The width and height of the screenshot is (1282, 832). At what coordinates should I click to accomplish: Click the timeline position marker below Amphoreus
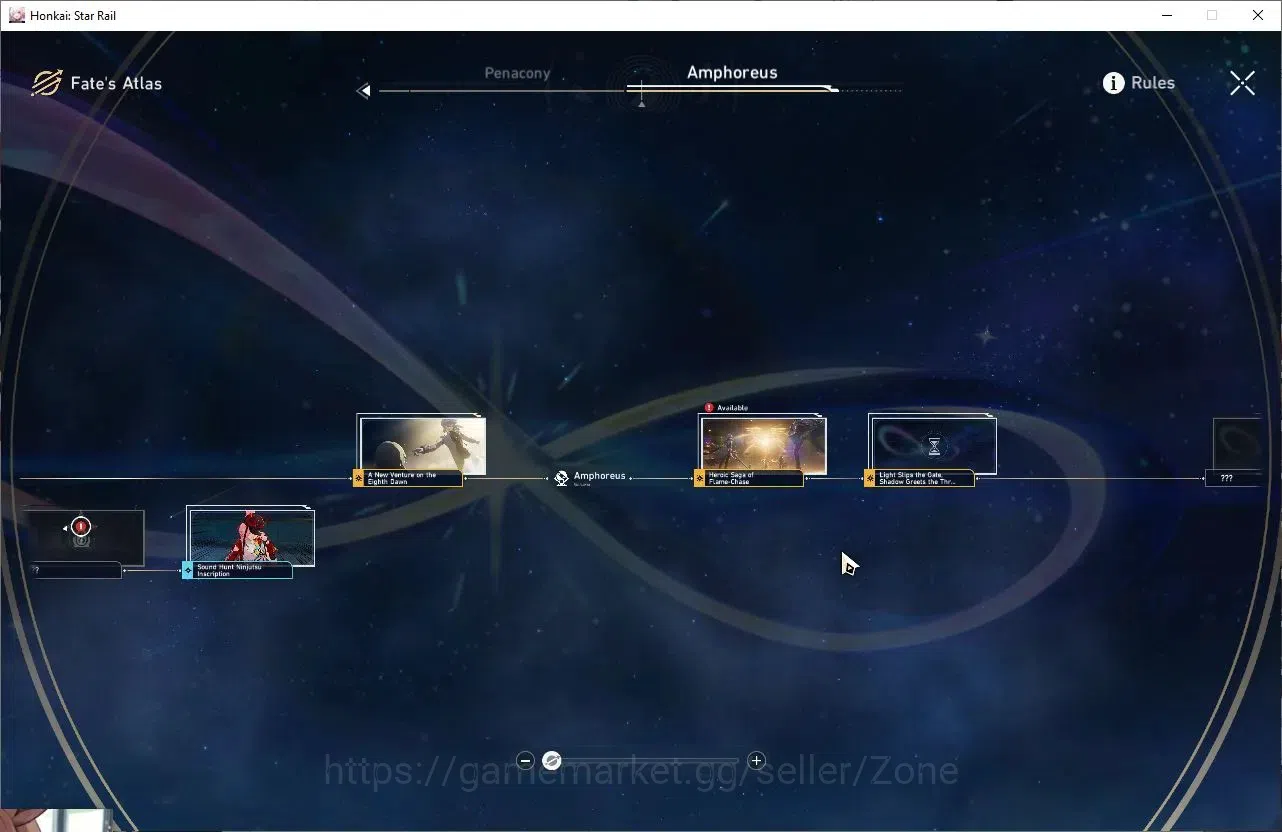click(641, 102)
